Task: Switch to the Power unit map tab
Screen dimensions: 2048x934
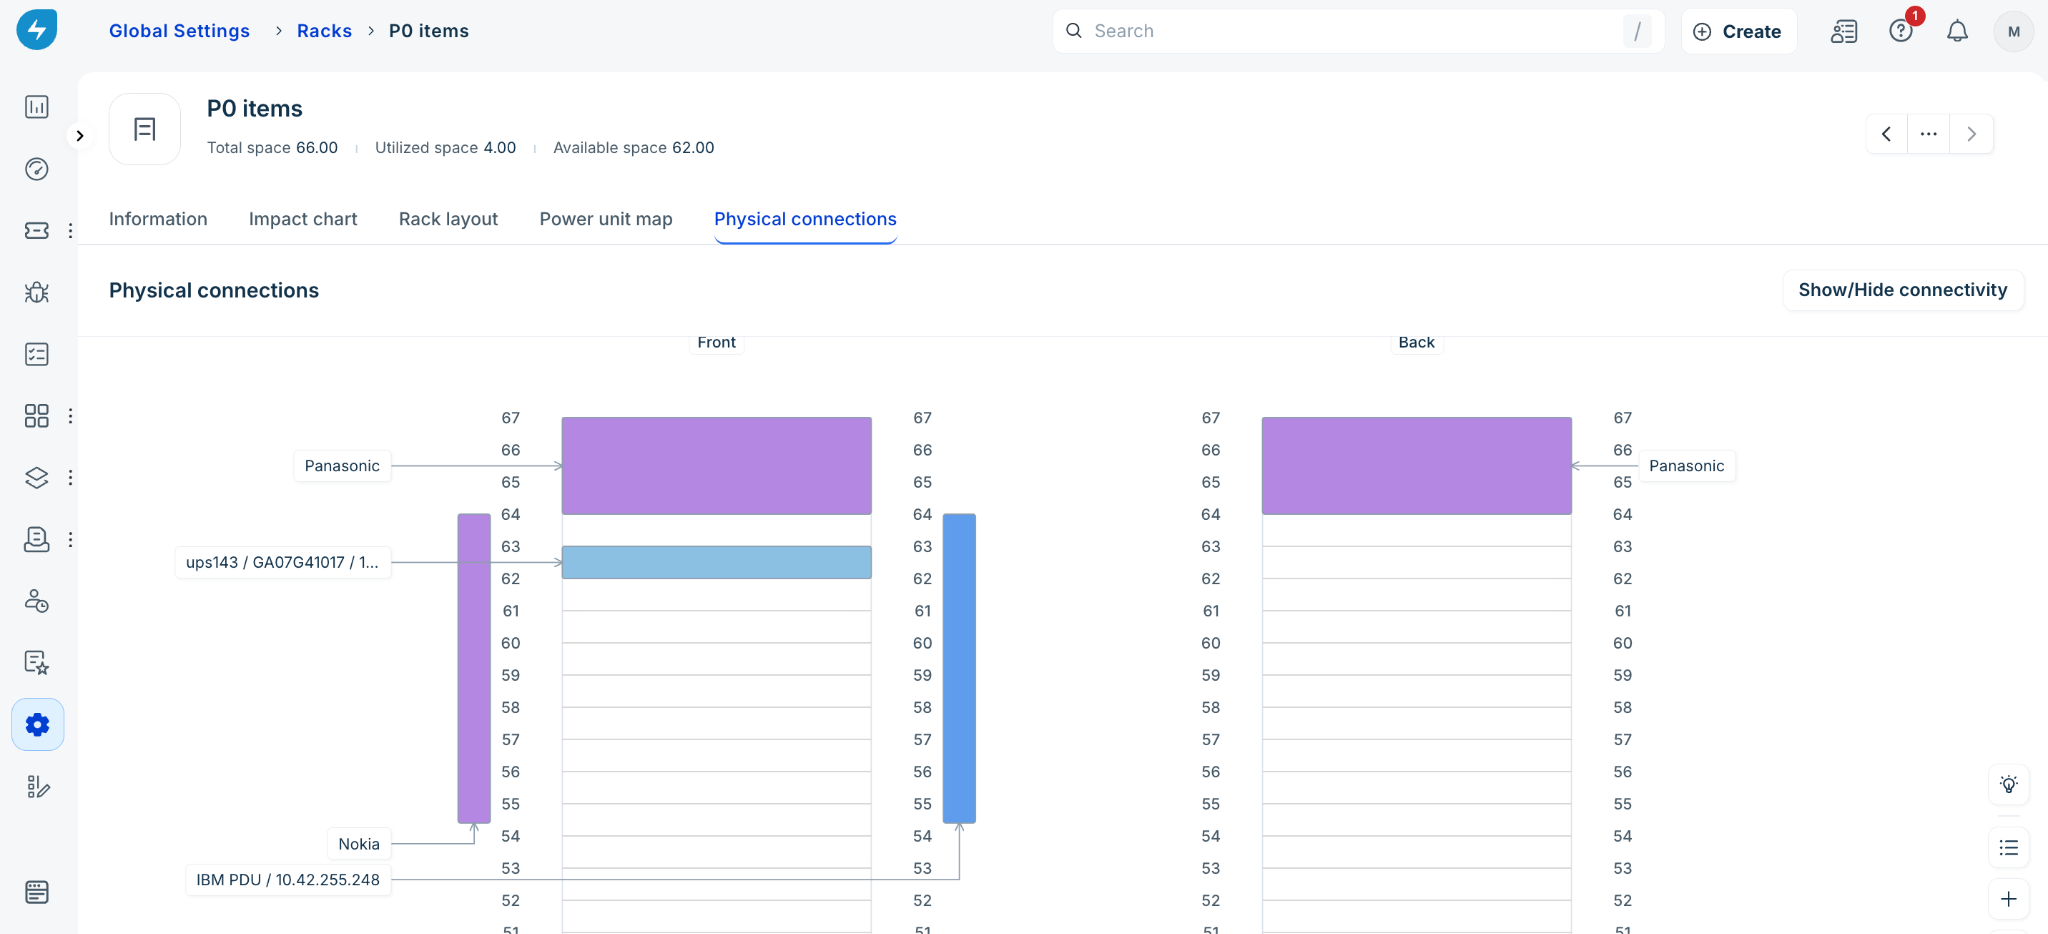Action: pyautogui.click(x=606, y=219)
